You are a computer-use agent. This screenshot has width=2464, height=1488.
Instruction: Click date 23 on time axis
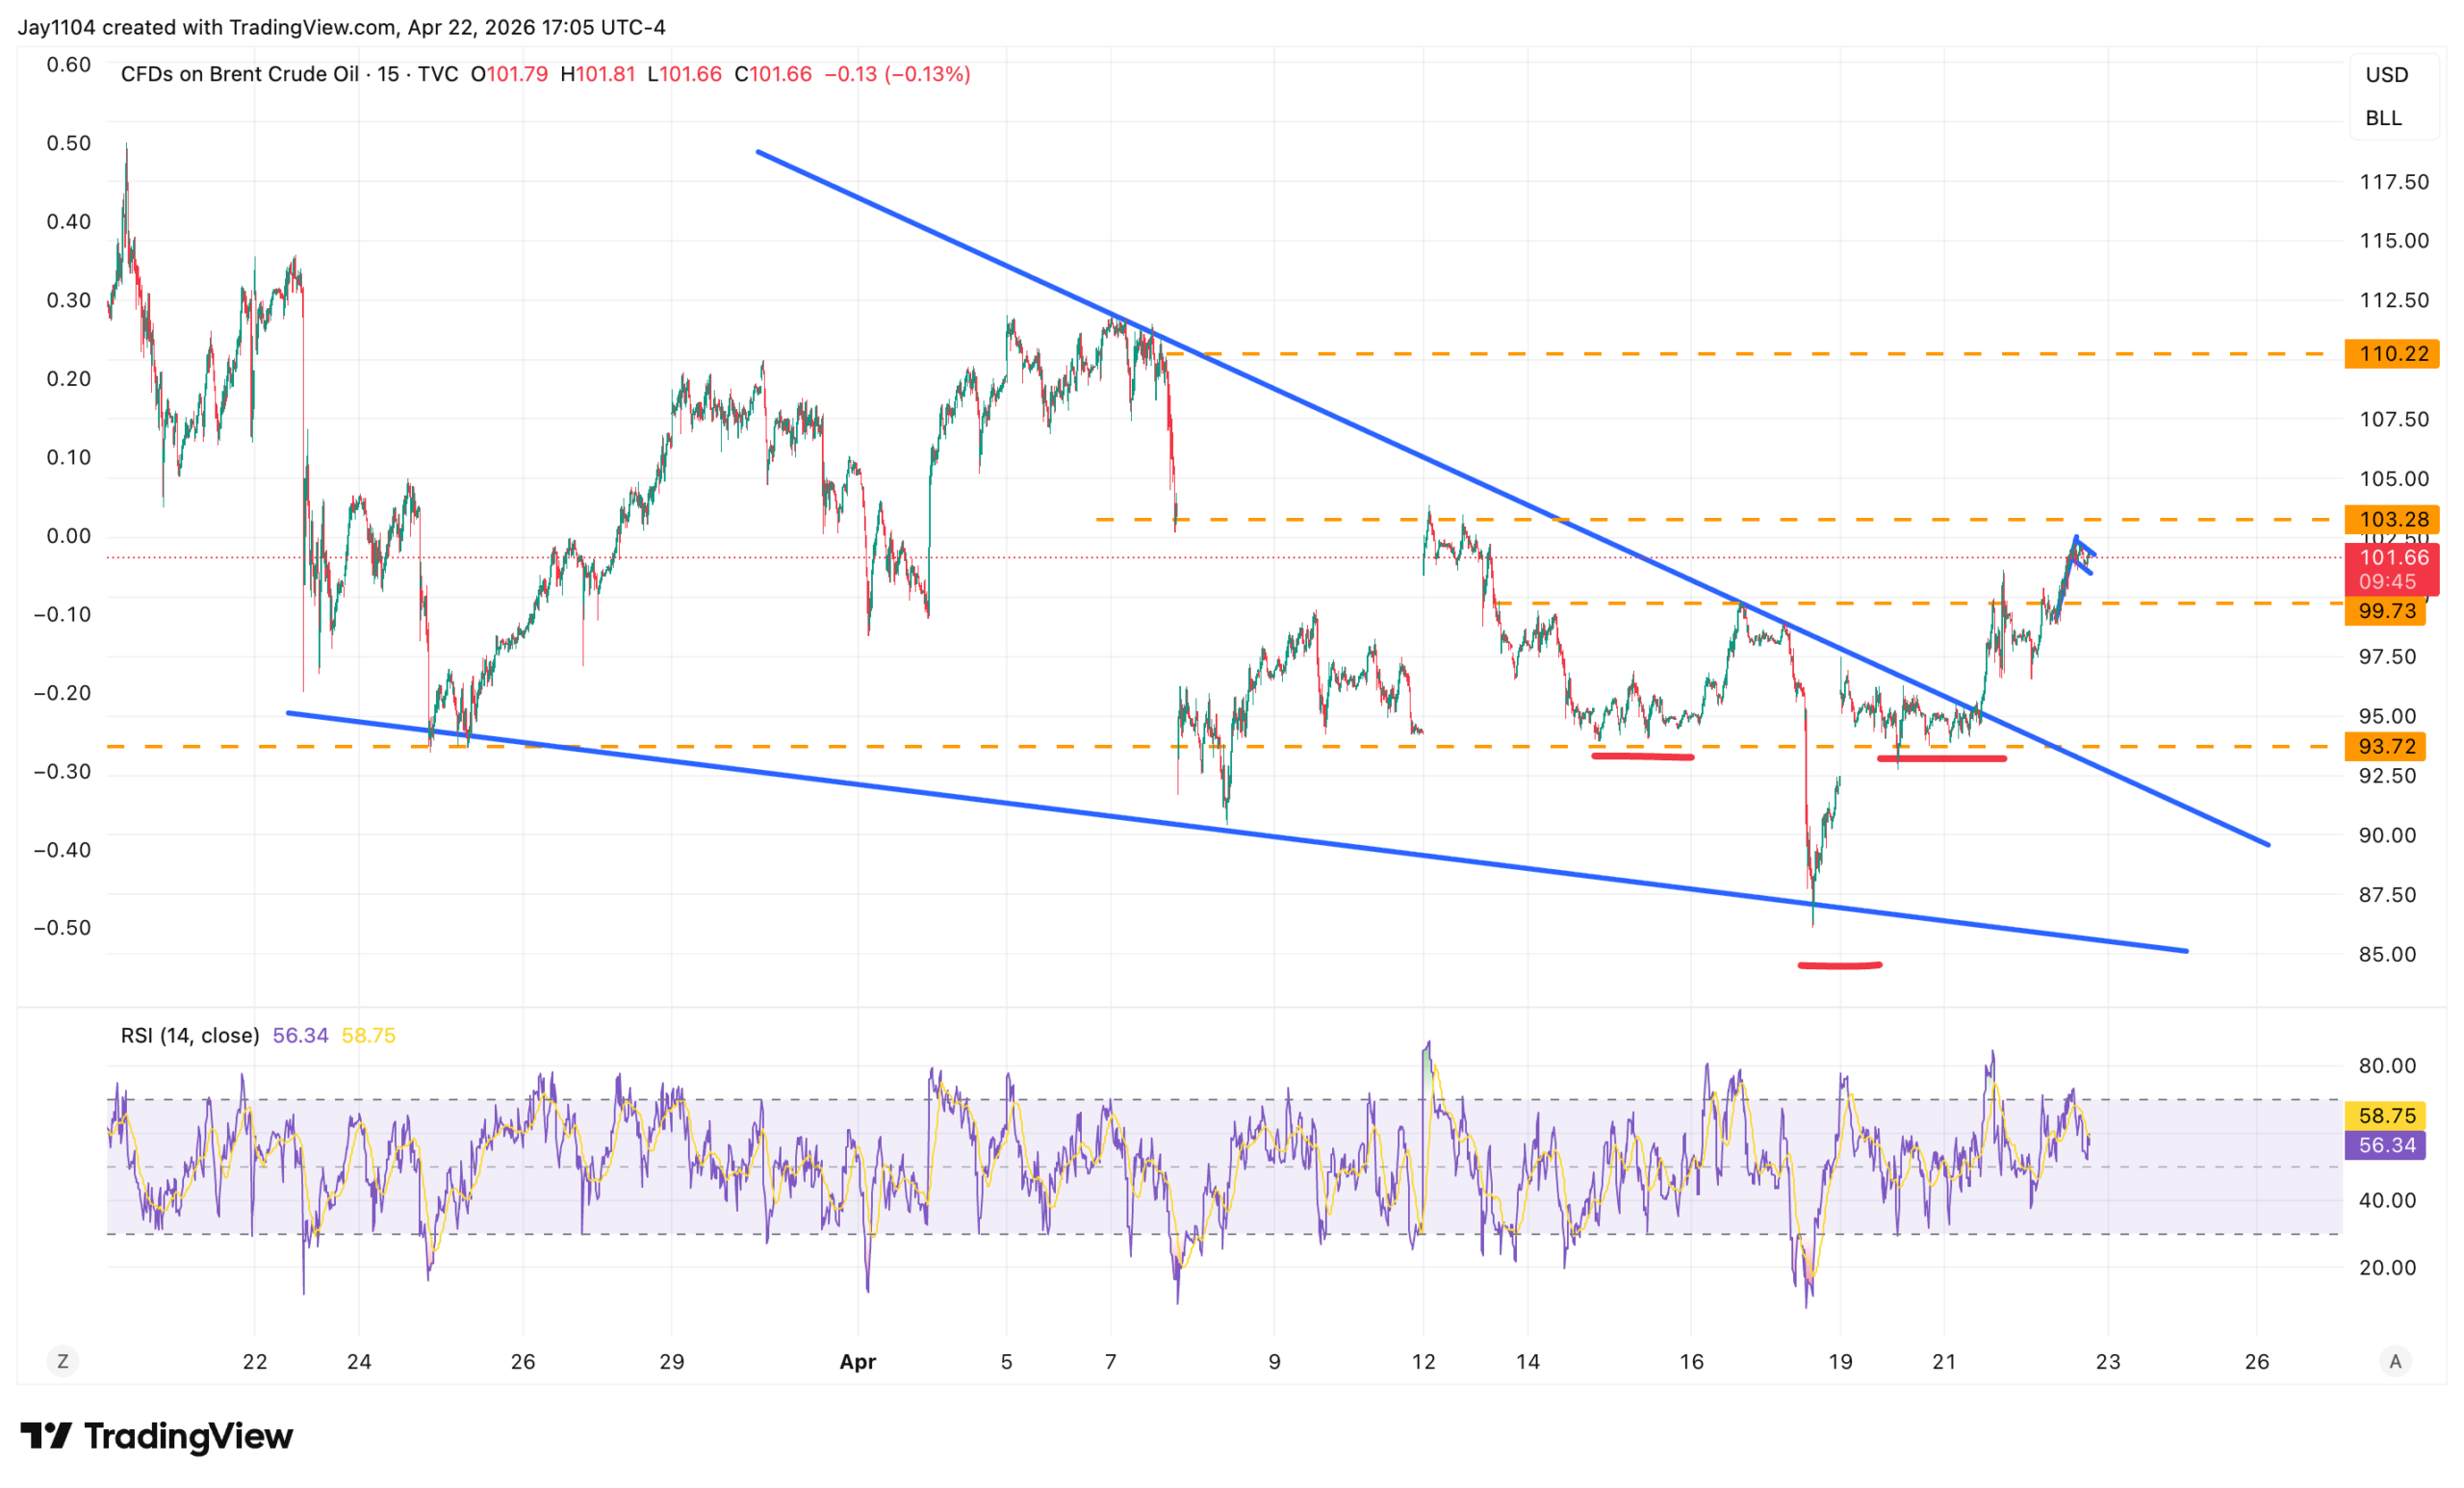2107,1361
